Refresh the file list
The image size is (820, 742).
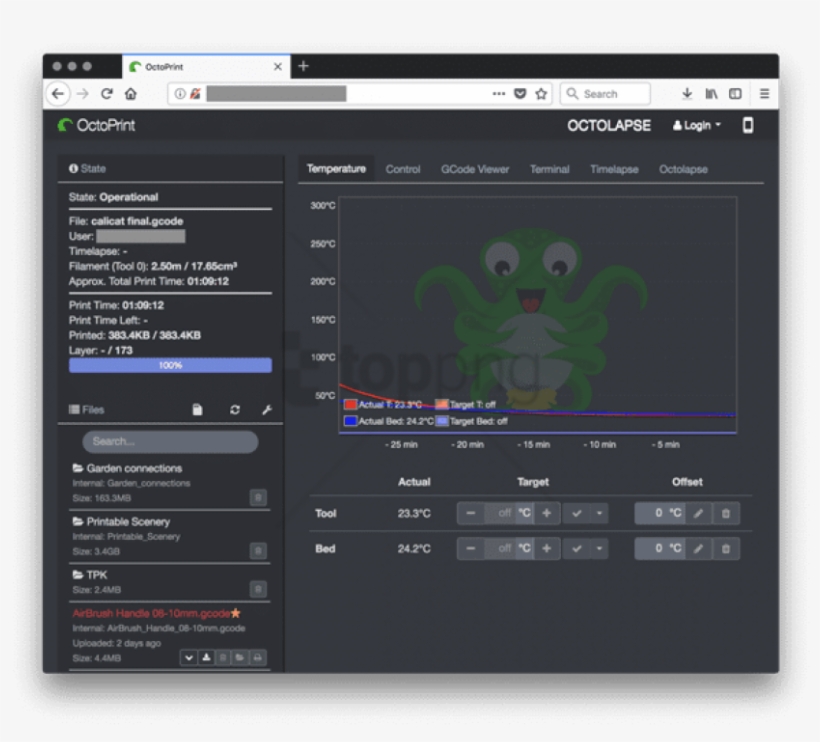(235, 409)
